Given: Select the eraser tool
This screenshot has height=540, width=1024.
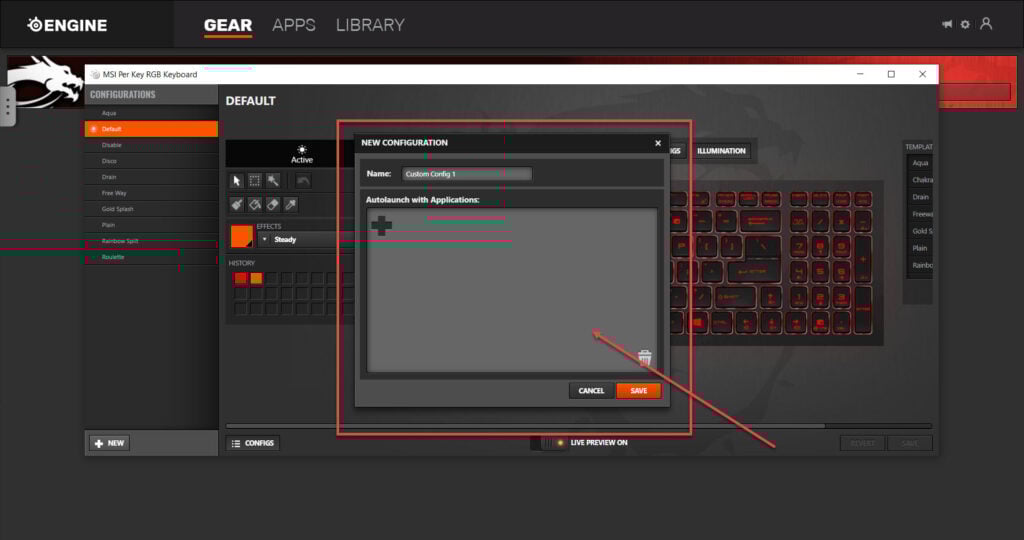Looking at the screenshot, I should [x=273, y=204].
